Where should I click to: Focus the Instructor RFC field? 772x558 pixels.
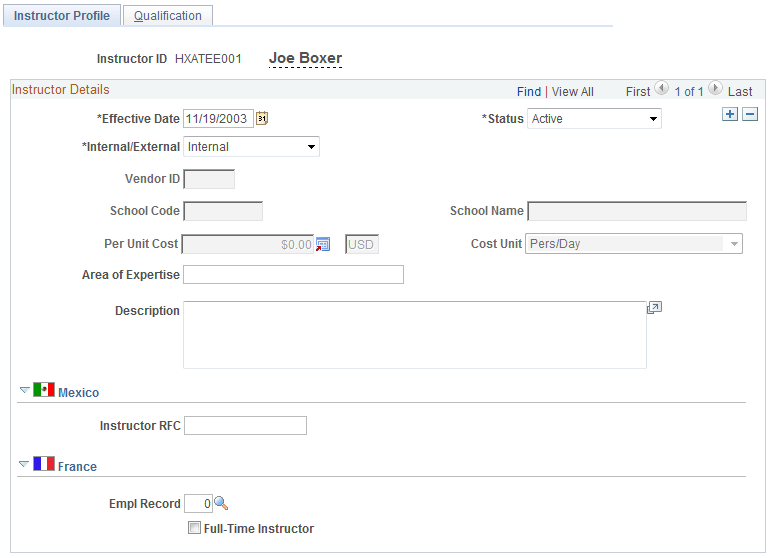(245, 426)
